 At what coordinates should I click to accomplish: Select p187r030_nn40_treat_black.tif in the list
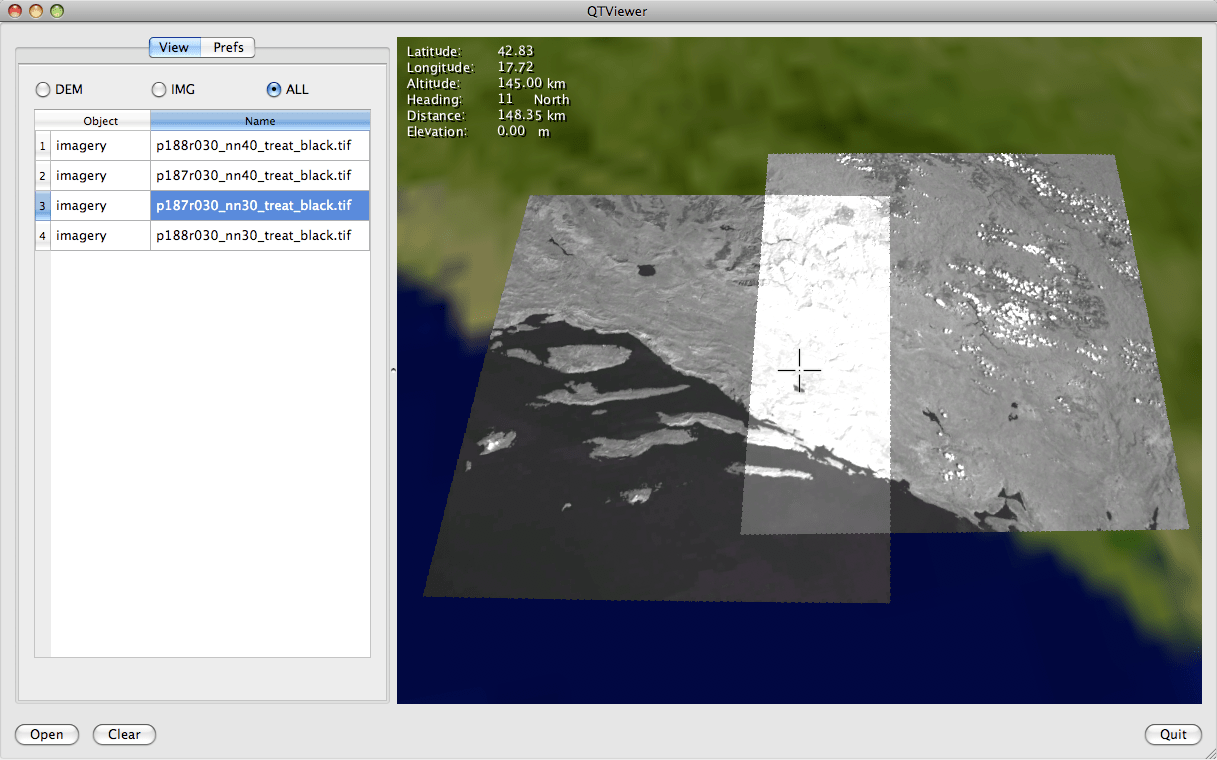click(x=260, y=175)
